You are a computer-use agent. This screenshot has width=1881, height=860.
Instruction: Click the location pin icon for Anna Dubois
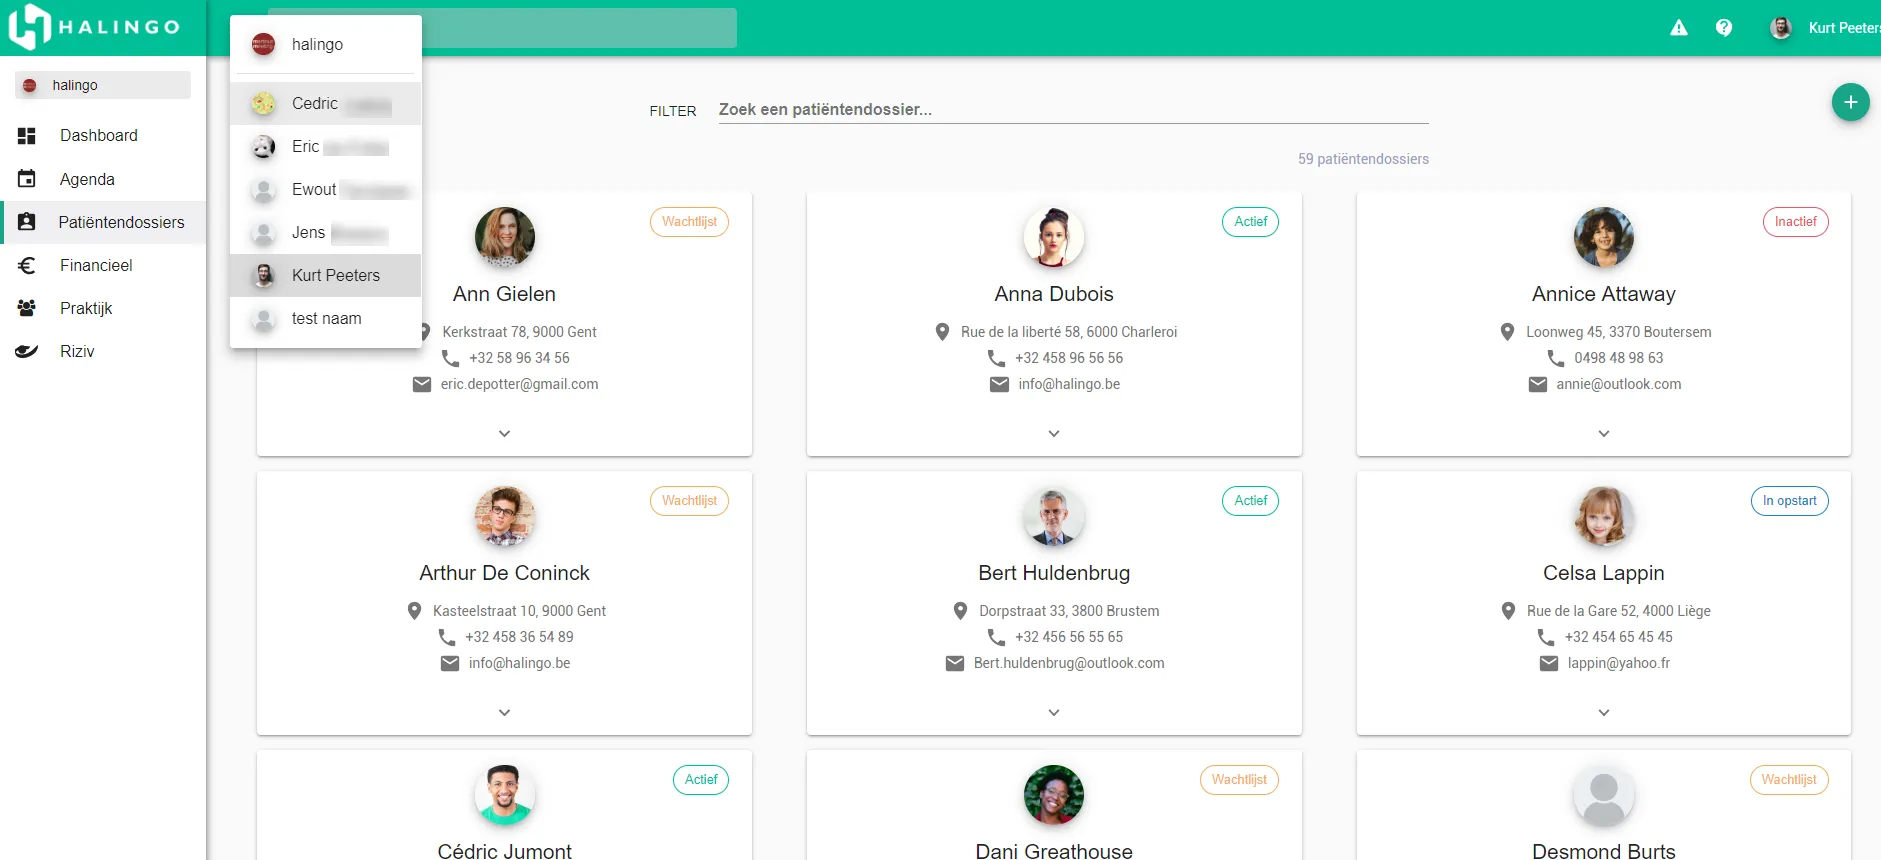(942, 332)
